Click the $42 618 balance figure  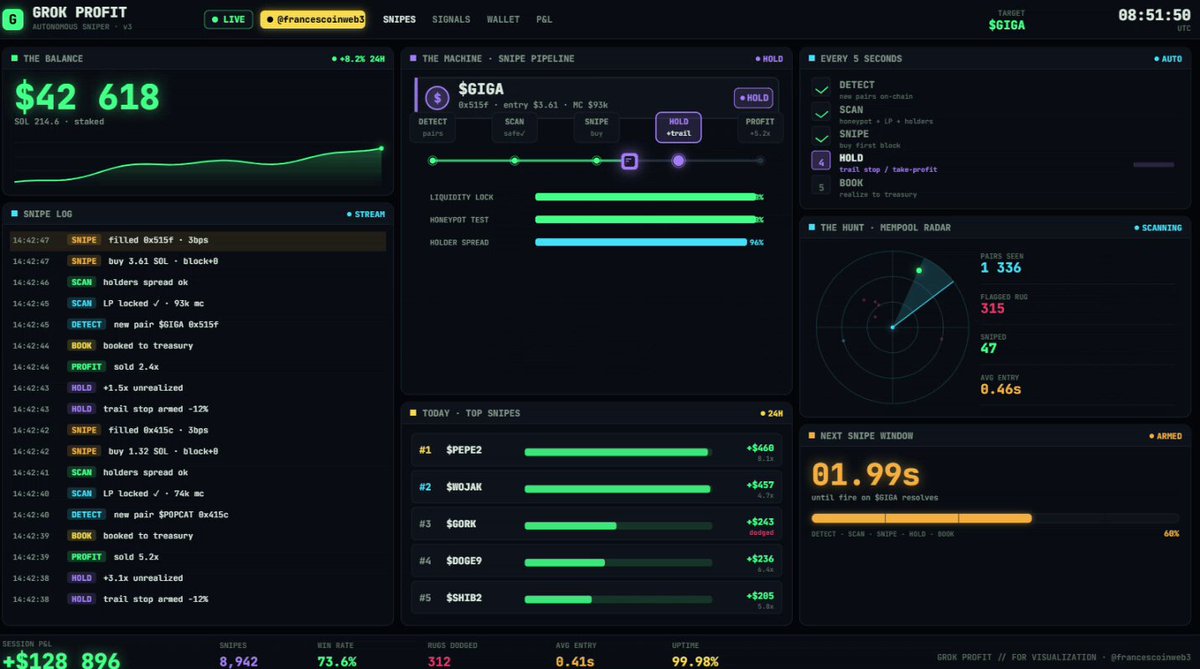[x=87, y=97]
